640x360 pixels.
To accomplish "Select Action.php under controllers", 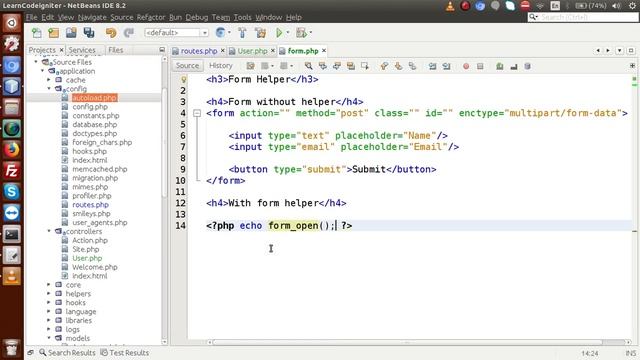I will coord(90,240).
